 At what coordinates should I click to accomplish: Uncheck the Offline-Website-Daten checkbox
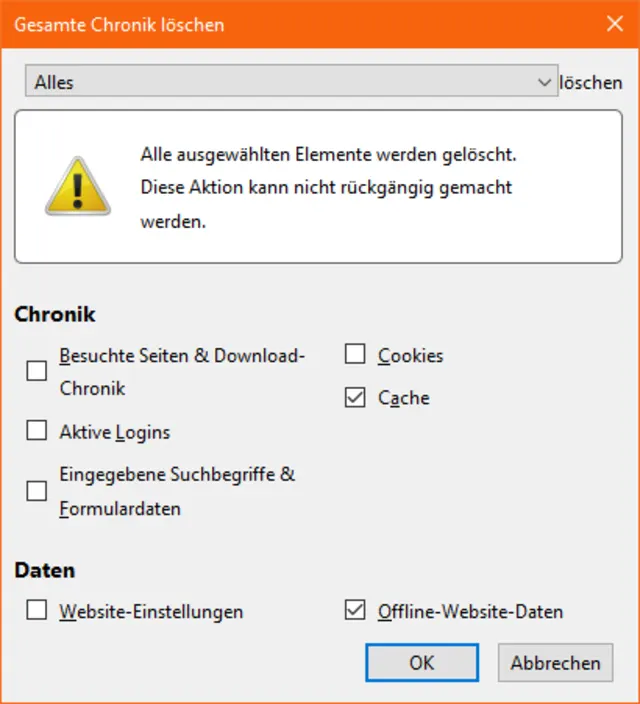355,609
